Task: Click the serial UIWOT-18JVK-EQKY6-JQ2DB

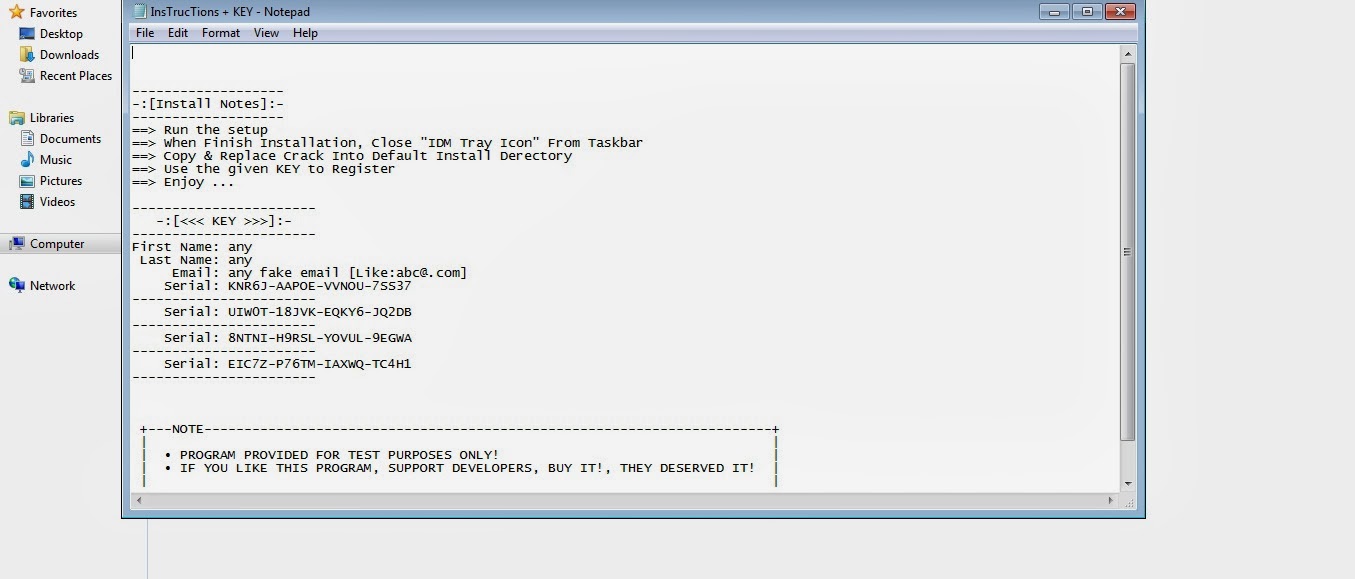Action: pos(320,312)
